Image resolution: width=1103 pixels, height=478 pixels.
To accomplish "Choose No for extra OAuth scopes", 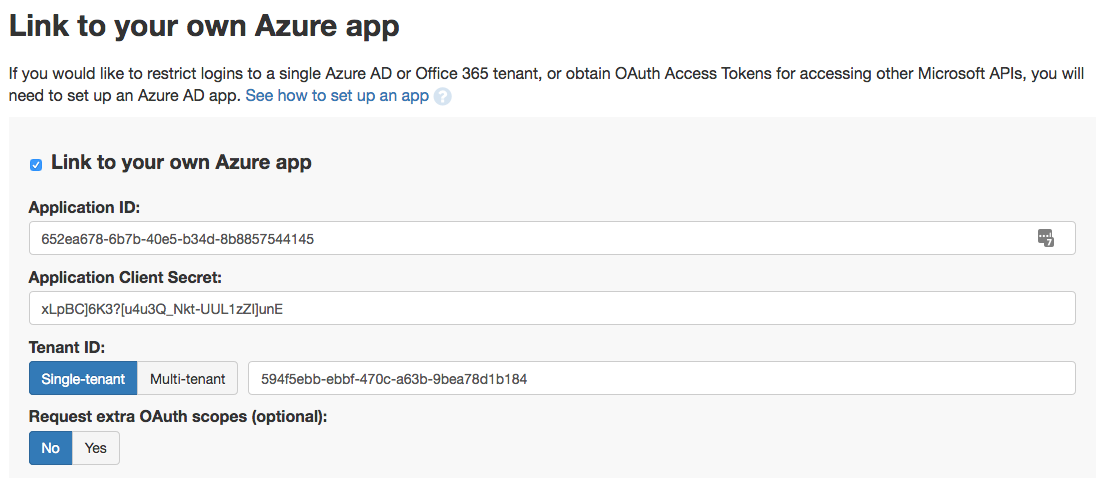I will [51, 448].
